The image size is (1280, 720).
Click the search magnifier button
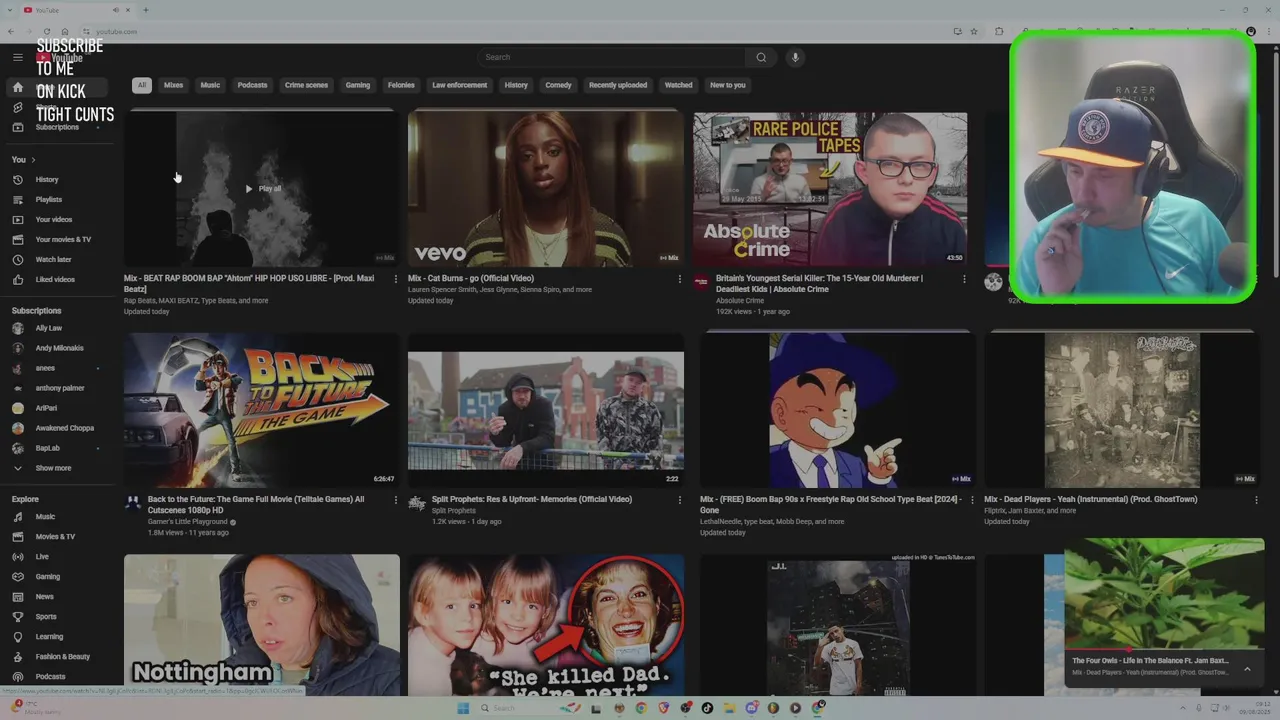coord(761,57)
